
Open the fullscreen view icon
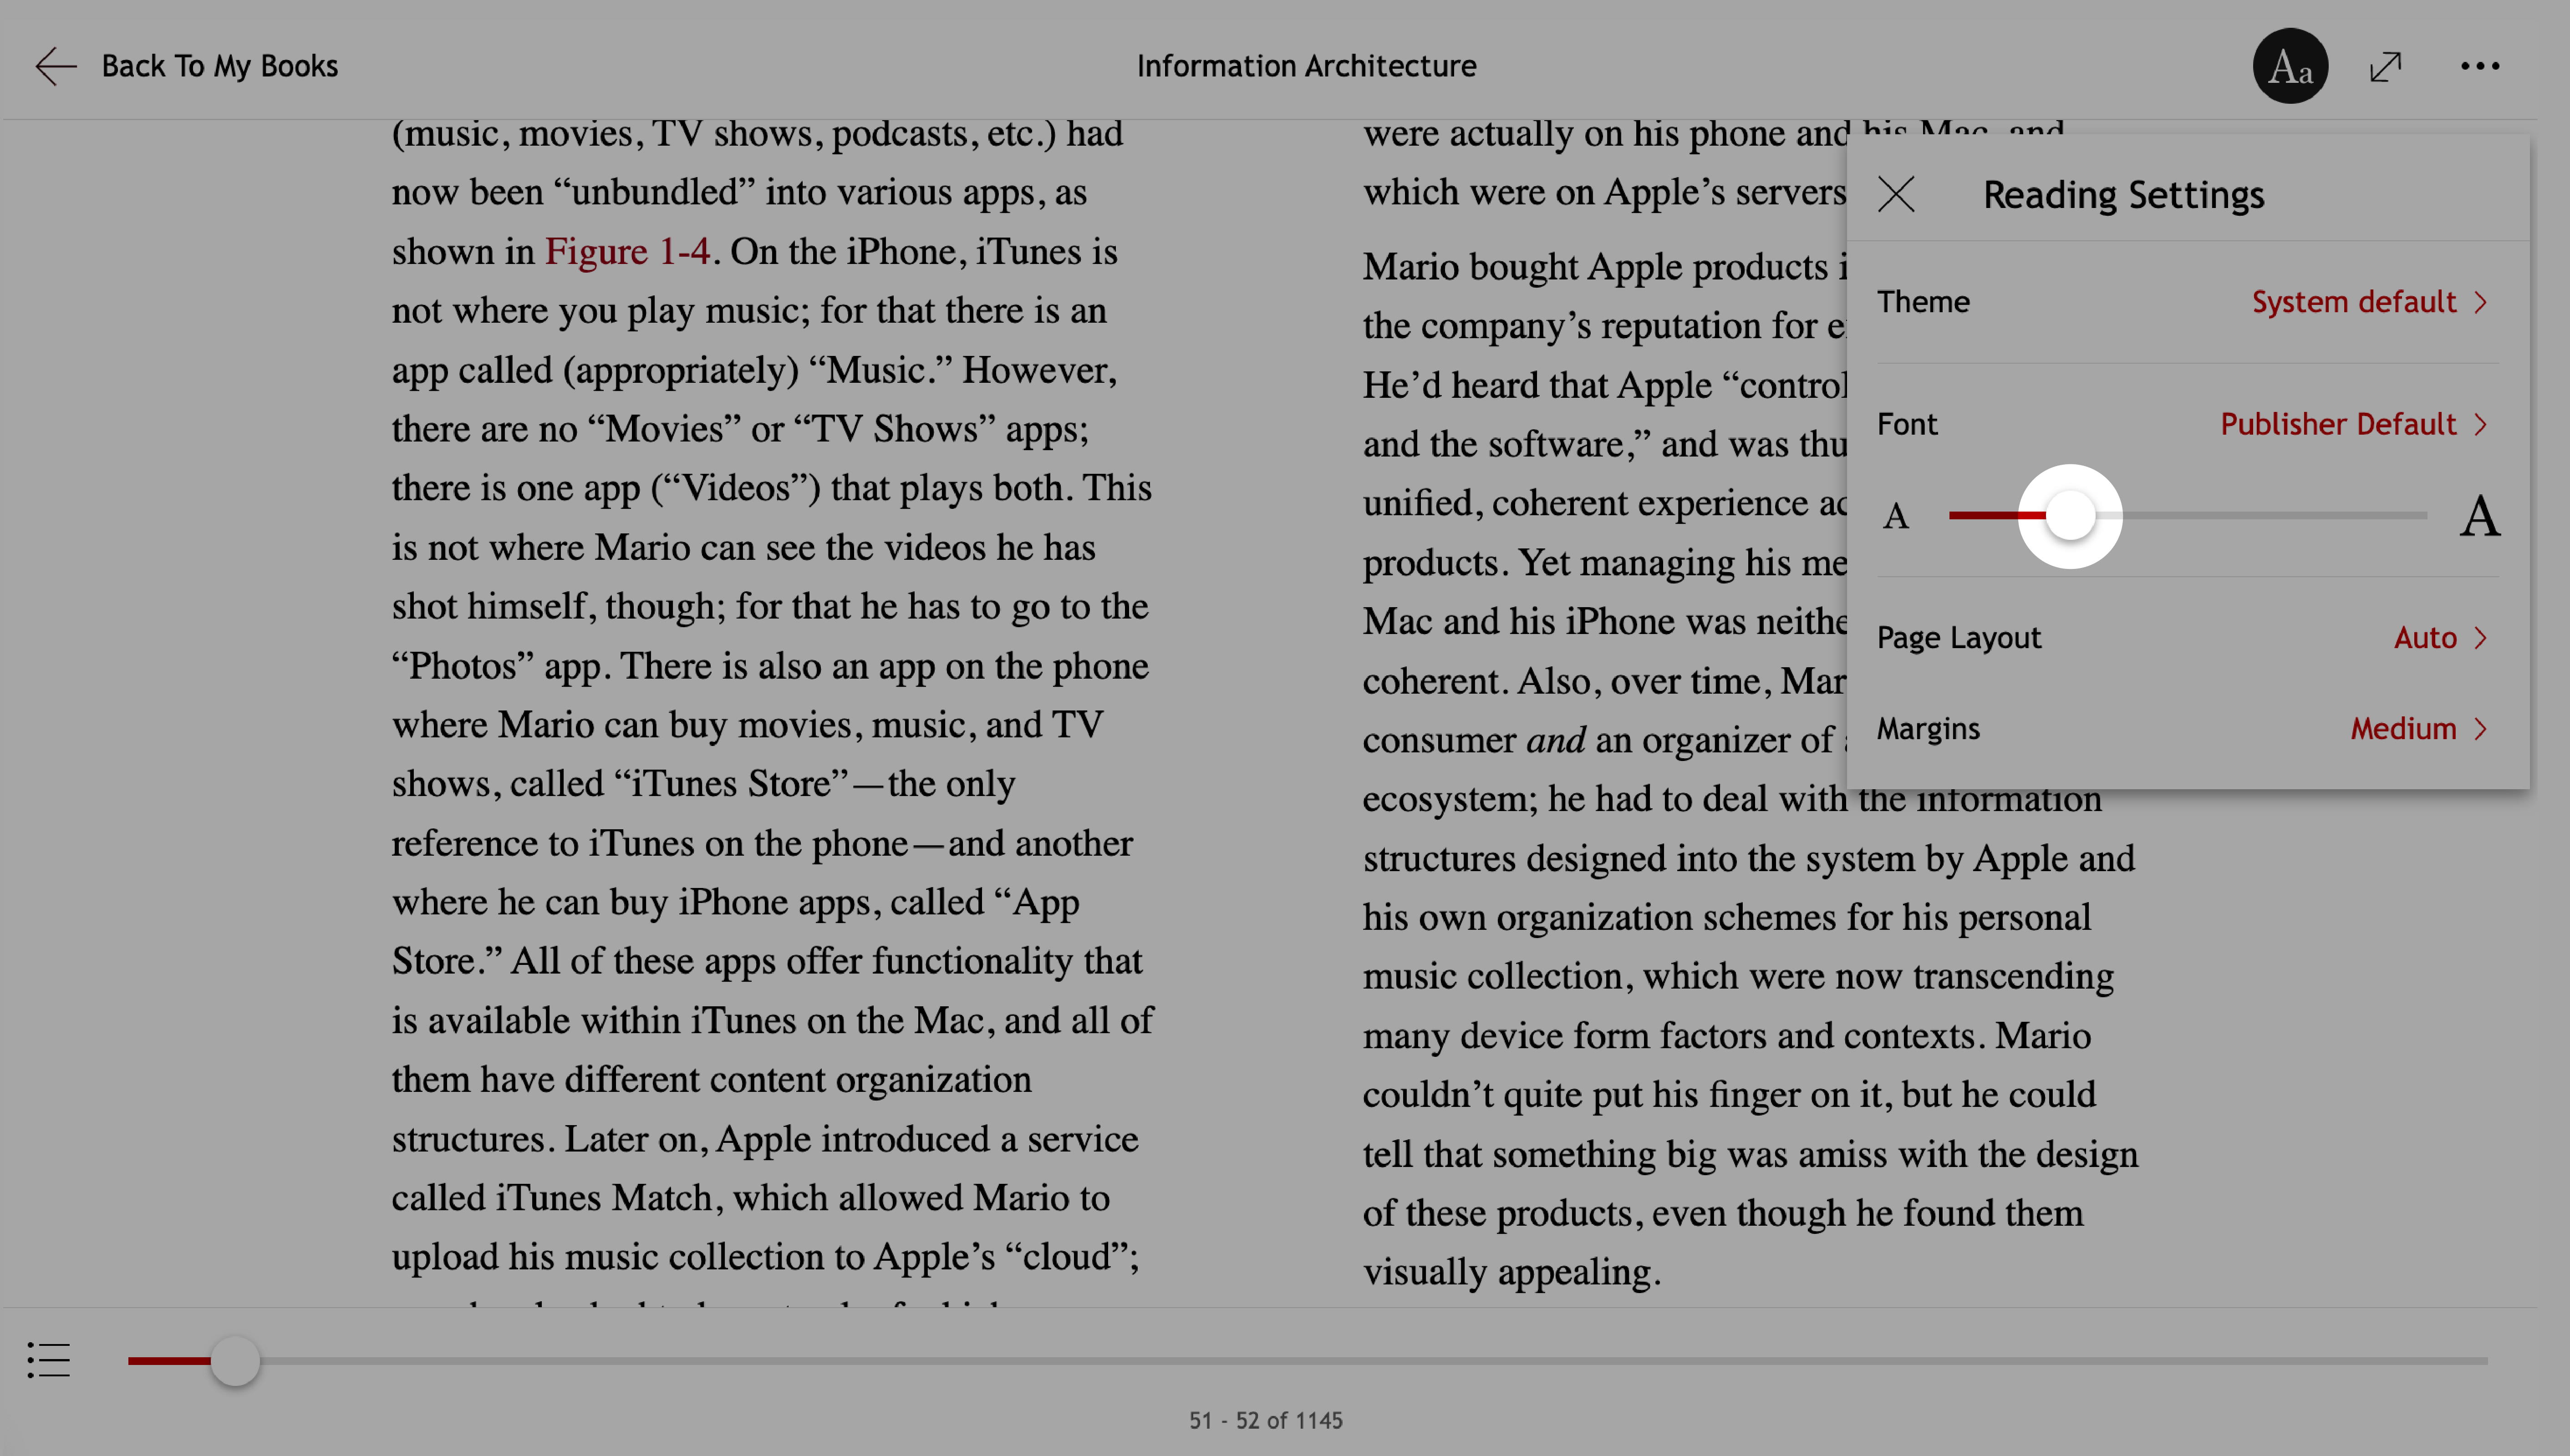pos(2387,65)
